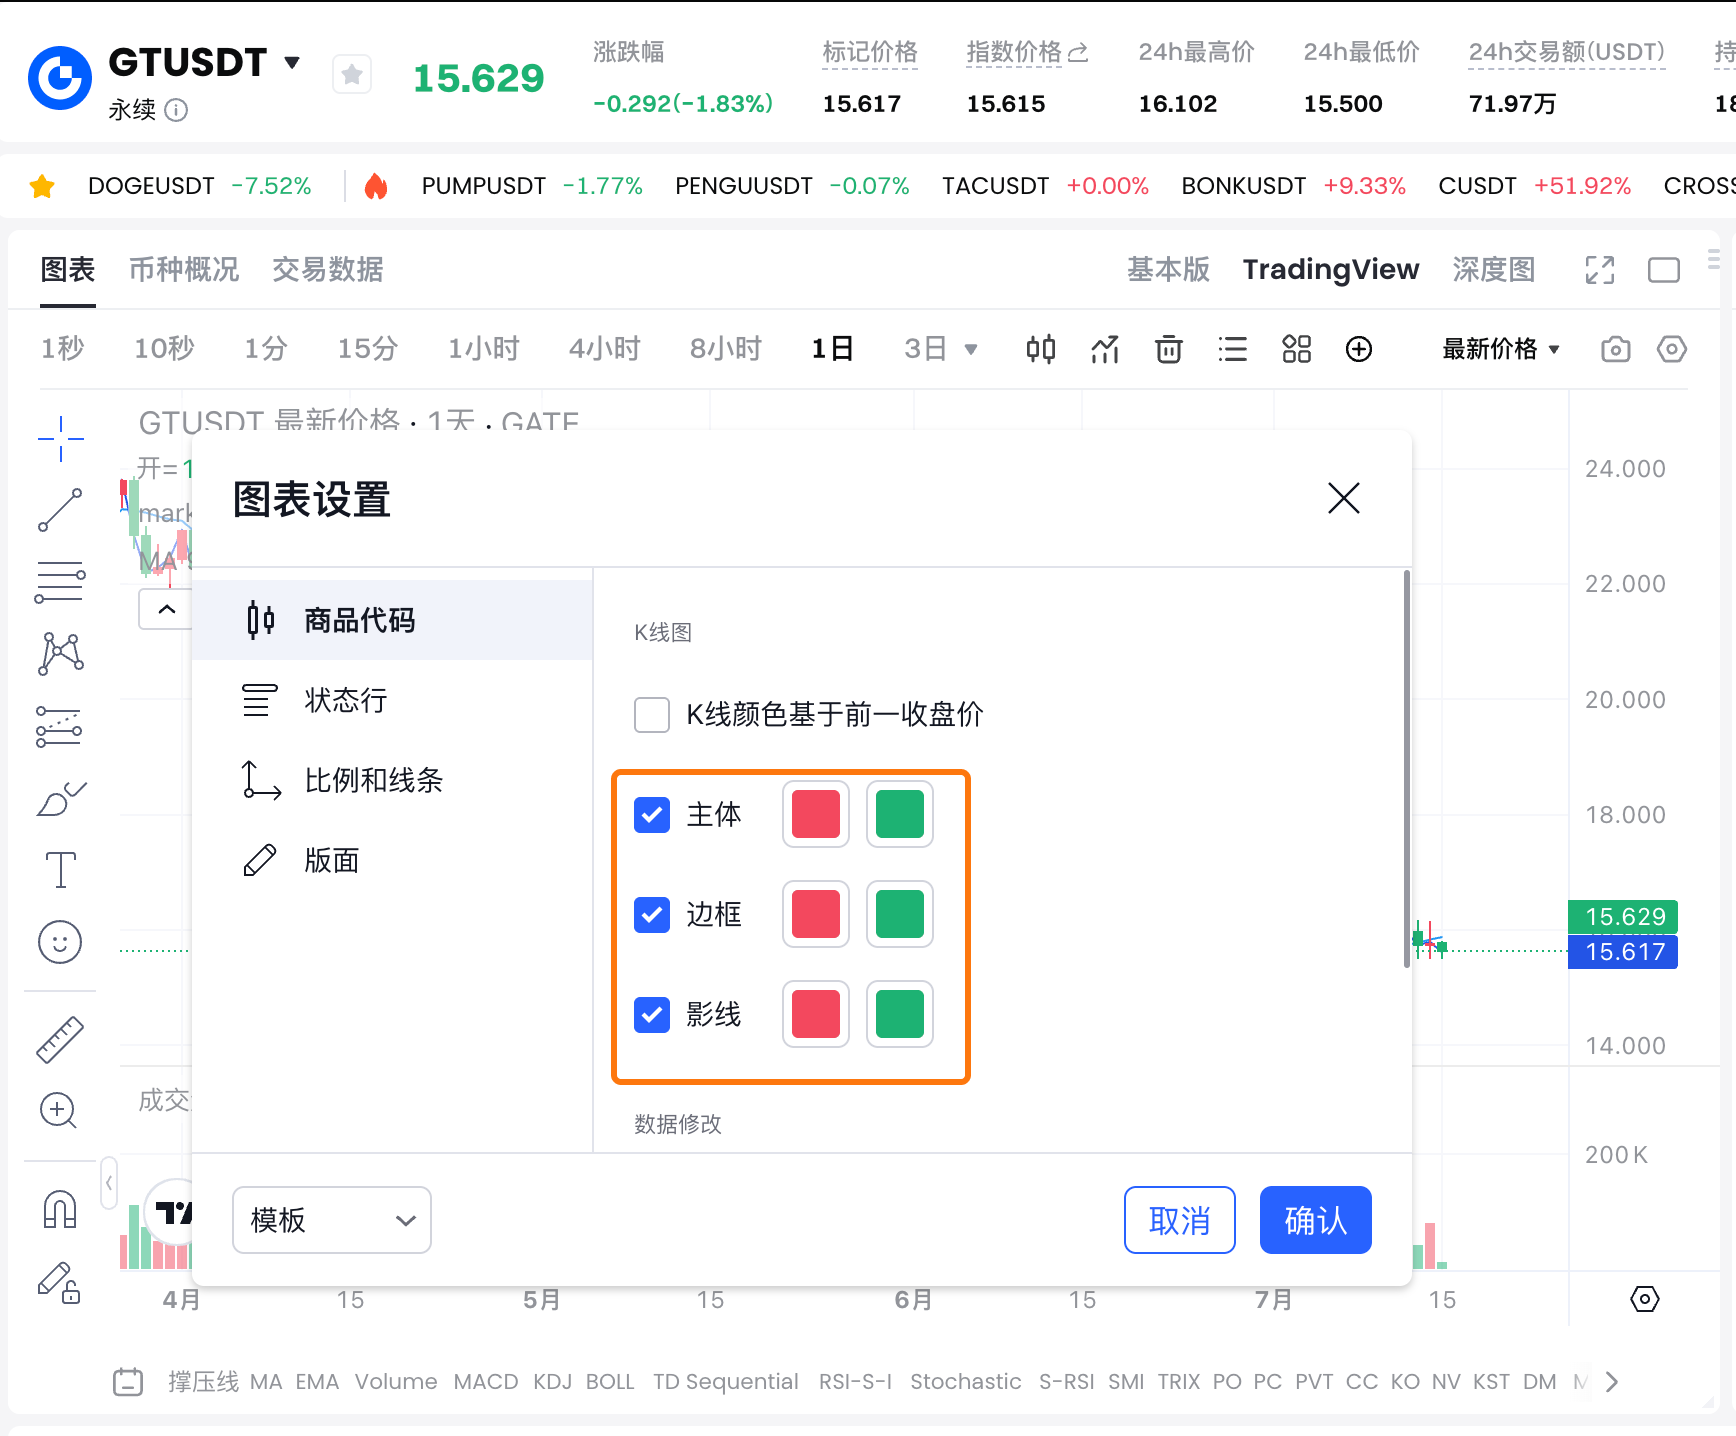Switch to 状态行 settings section
Image resolution: width=1736 pixels, height=1436 pixels.
coord(345,700)
